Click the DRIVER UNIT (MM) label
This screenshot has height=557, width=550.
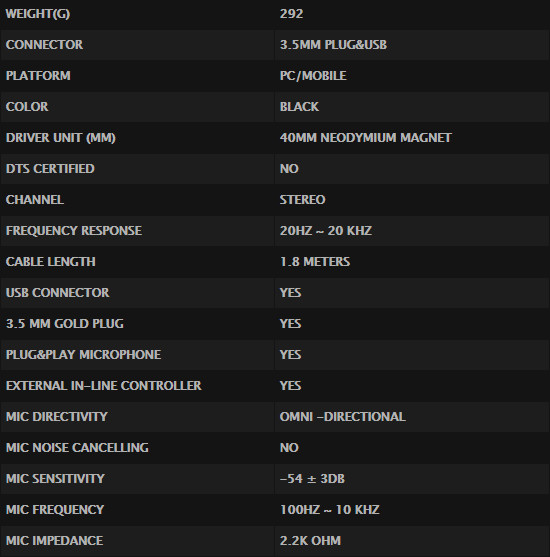click(61, 138)
